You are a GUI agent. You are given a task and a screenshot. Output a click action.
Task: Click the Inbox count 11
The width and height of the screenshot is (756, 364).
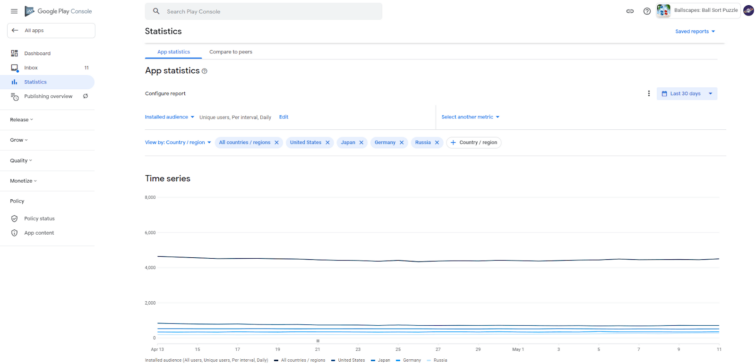coord(86,68)
